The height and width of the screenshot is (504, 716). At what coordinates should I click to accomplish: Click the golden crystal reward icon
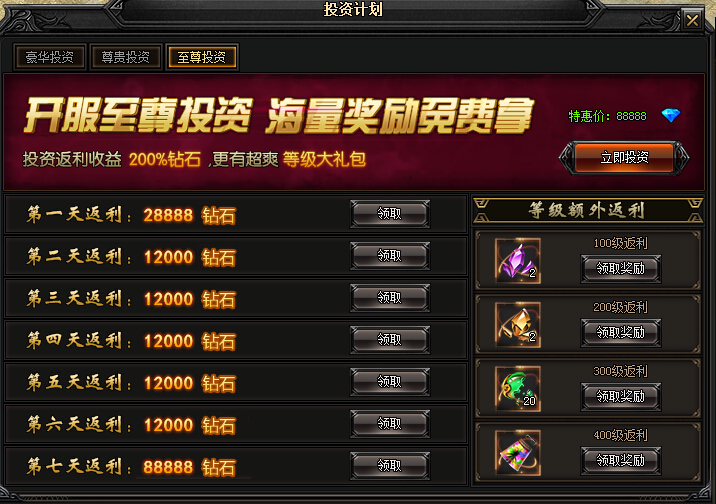click(x=518, y=325)
